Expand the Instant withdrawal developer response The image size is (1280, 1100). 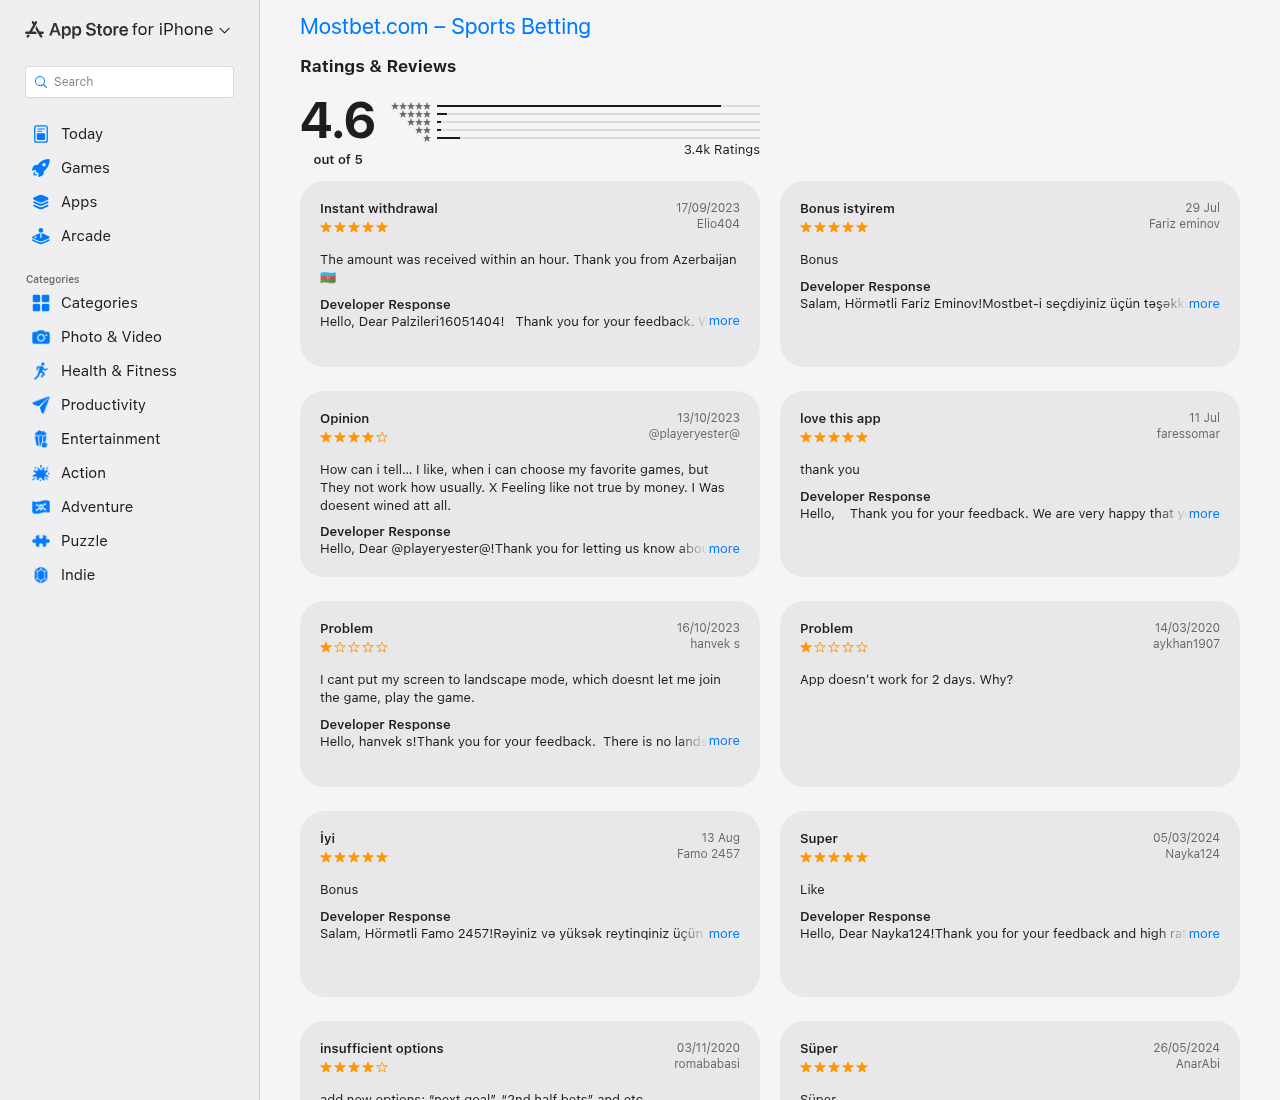(x=724, y=321)
